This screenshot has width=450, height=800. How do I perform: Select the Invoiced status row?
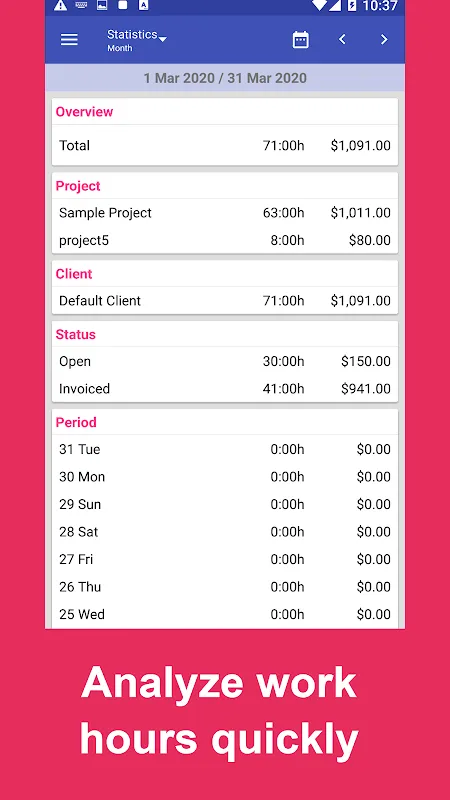(225, 389)
